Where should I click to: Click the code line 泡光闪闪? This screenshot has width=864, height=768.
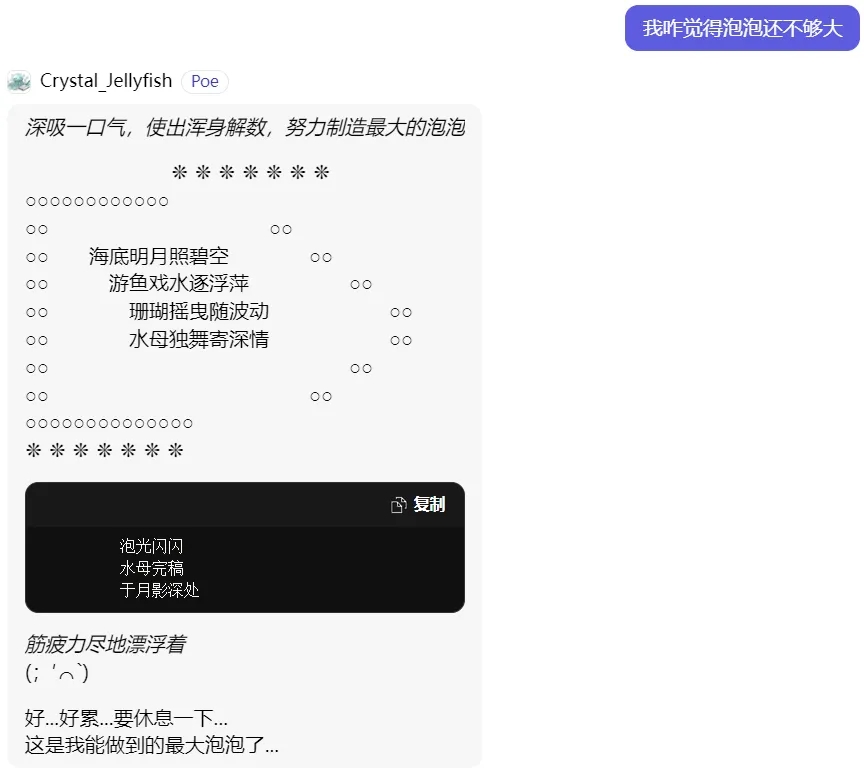pyautogui.click(x=152, y=546)
